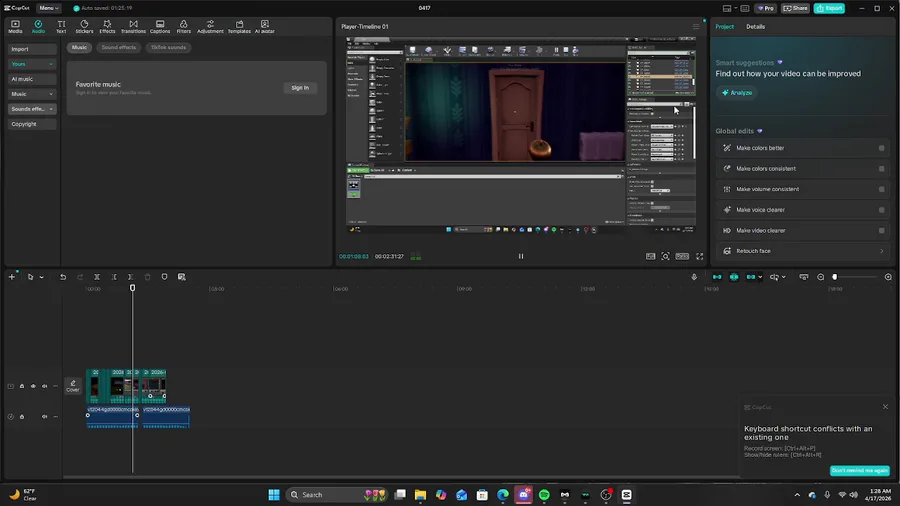Toggle lock on the audio track
The image size is (900, 506).
point(22,416)
